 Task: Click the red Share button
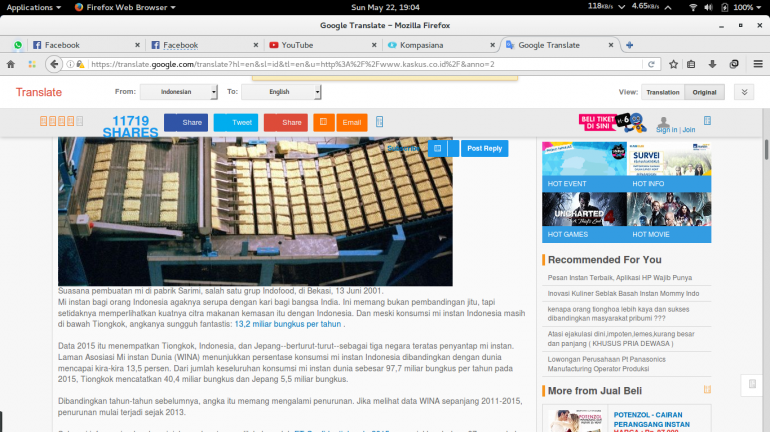(286, 122)
